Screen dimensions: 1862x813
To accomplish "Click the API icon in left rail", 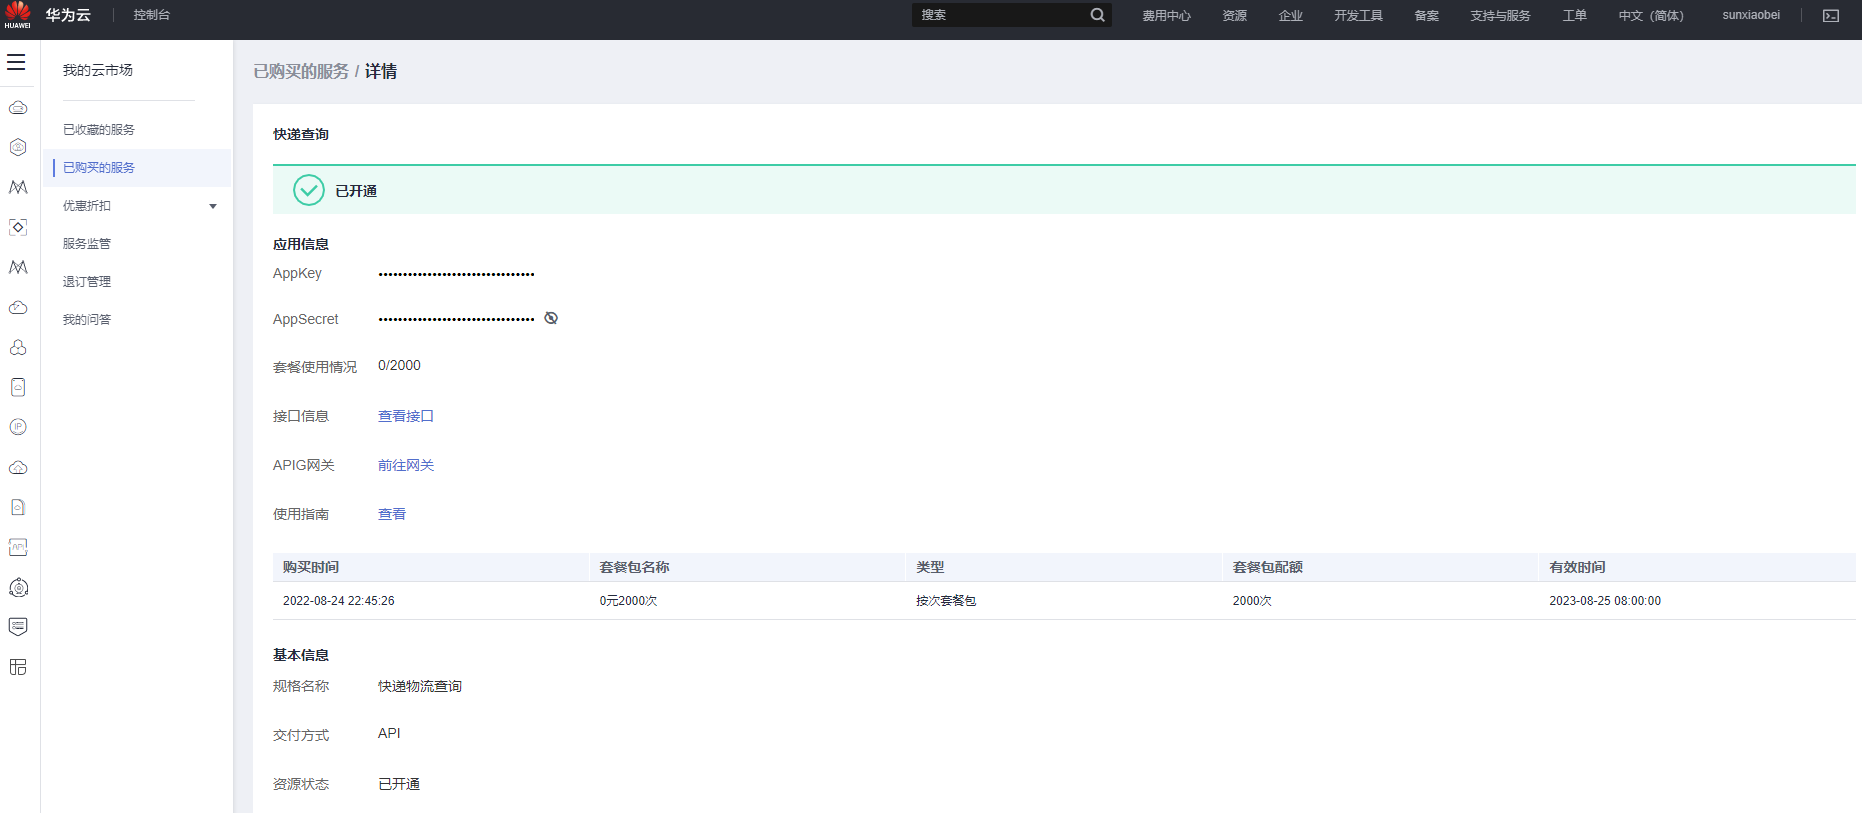I will 18,547.
